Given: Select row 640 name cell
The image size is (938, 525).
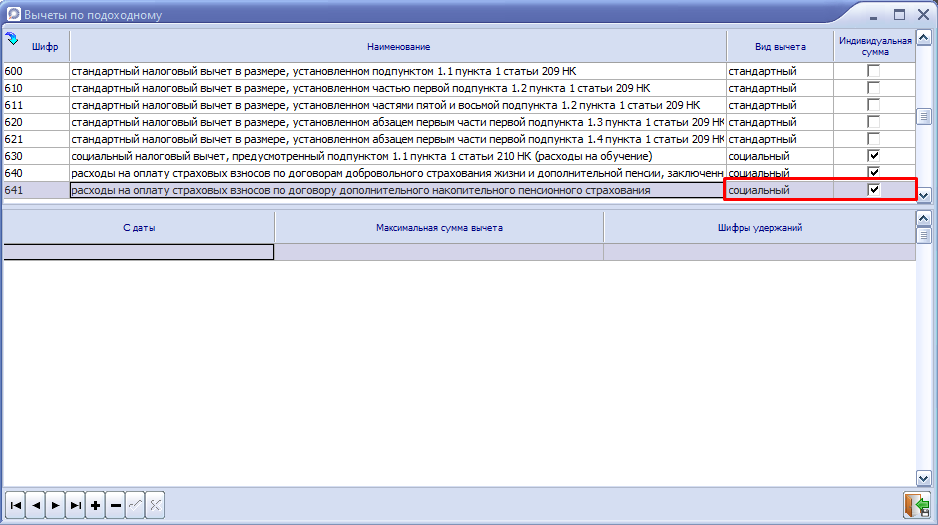Looking at the screenshot, I should [x=397, y=173].
